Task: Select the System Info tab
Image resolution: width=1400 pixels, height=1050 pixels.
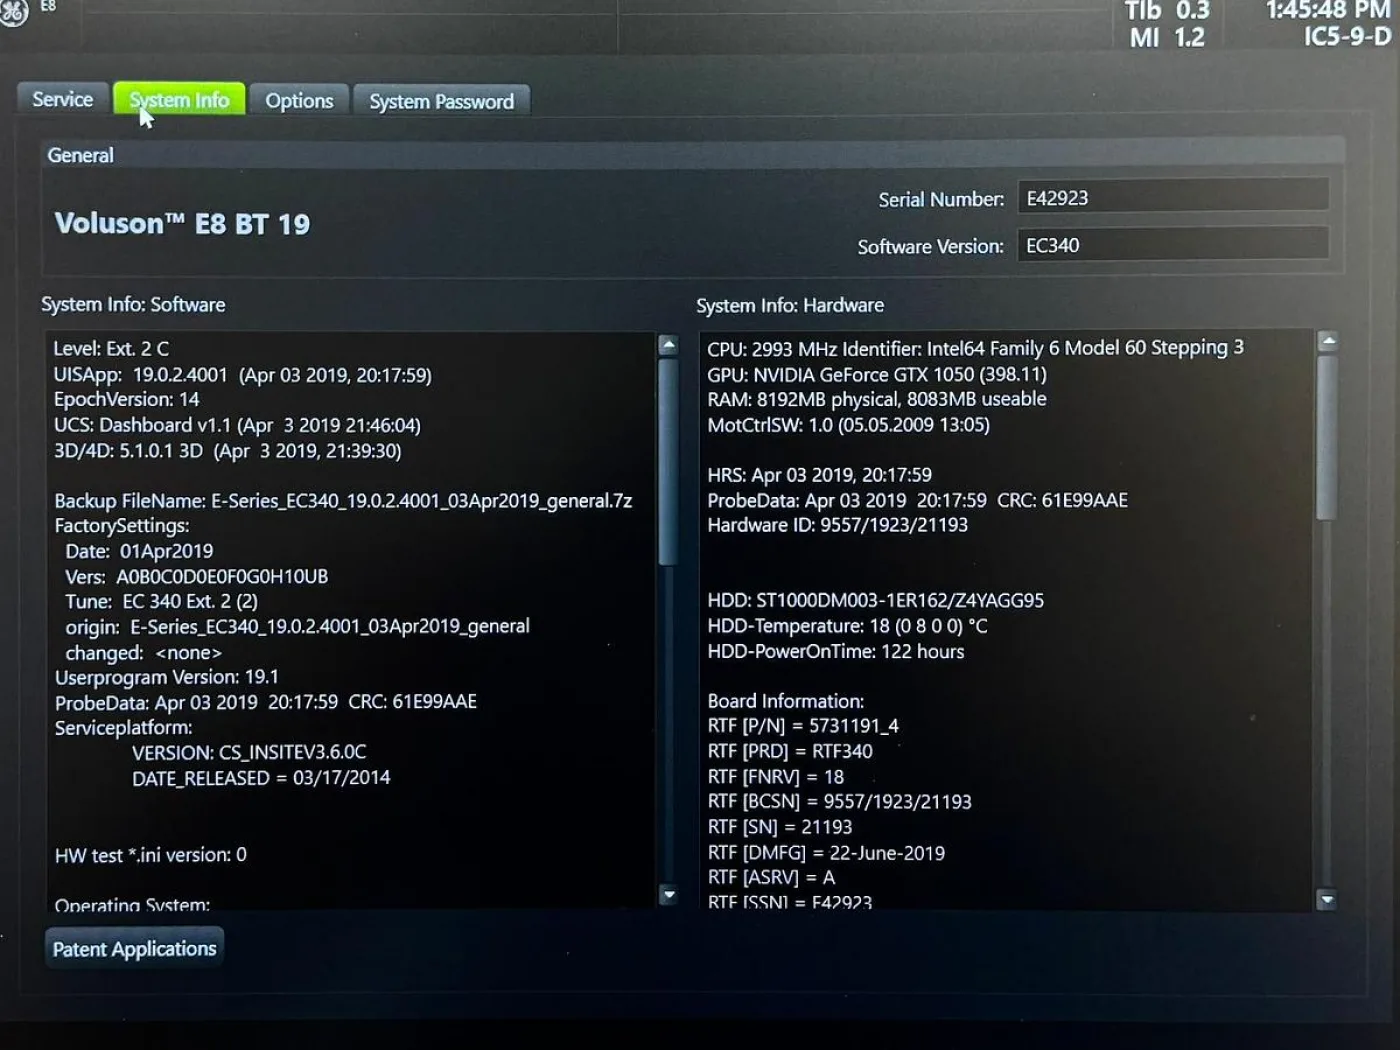Action: click(180, 99)
